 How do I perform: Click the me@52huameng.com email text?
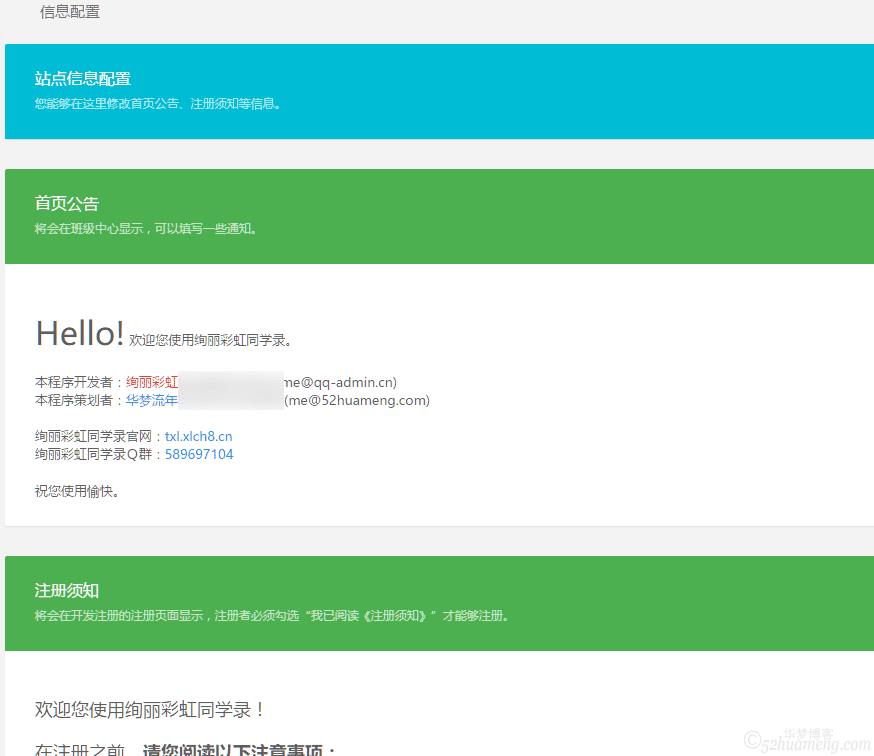point(357,400)
